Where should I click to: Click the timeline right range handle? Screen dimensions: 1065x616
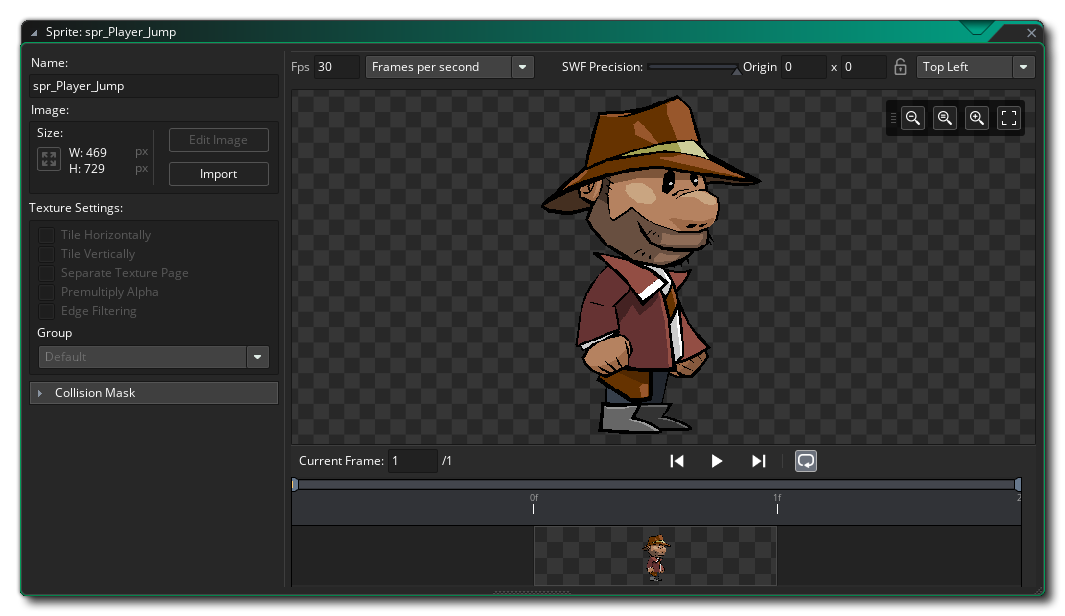pos(1017,484)
